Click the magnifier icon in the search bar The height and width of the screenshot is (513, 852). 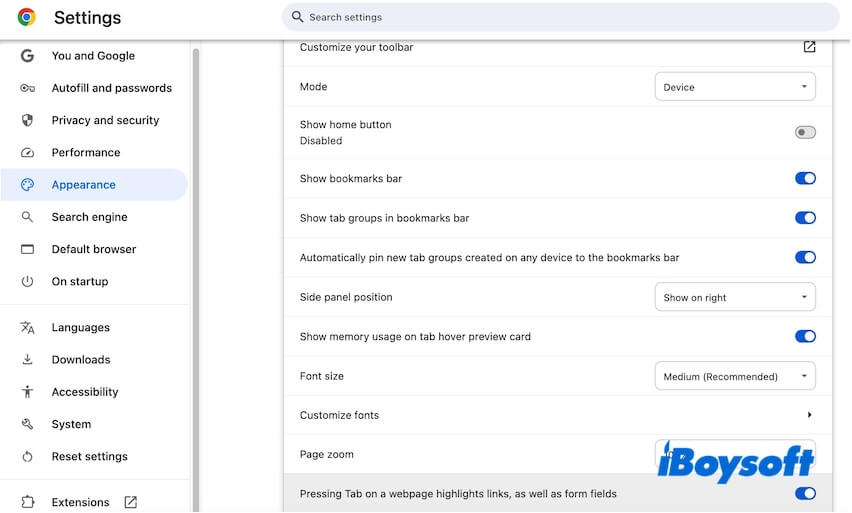(x=297, y=17)
